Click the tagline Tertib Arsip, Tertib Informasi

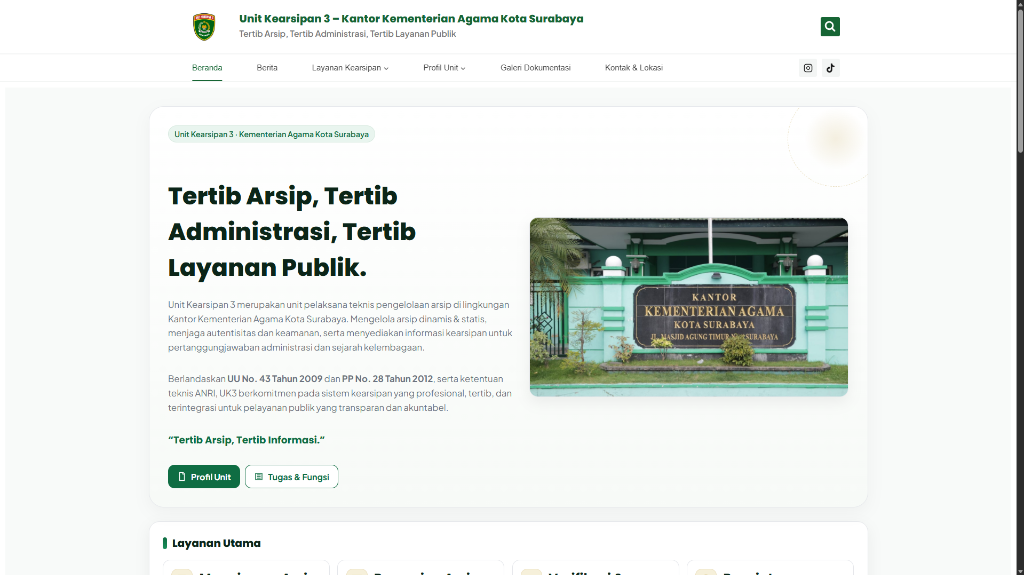click(246, 440)
